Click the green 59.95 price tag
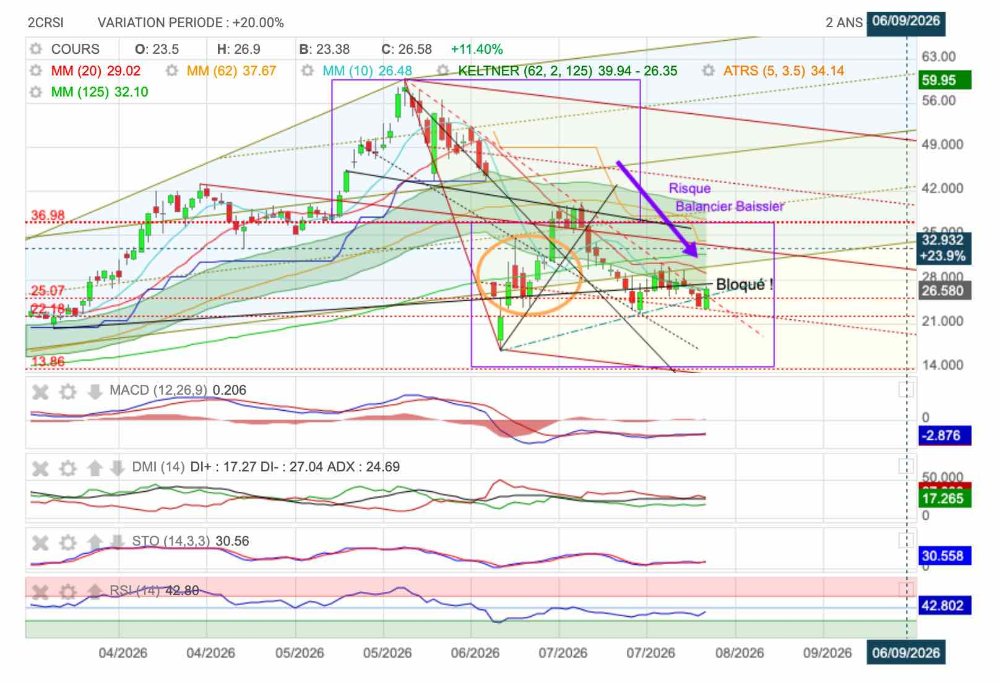The image size is (1000, 683). [945, 80]
